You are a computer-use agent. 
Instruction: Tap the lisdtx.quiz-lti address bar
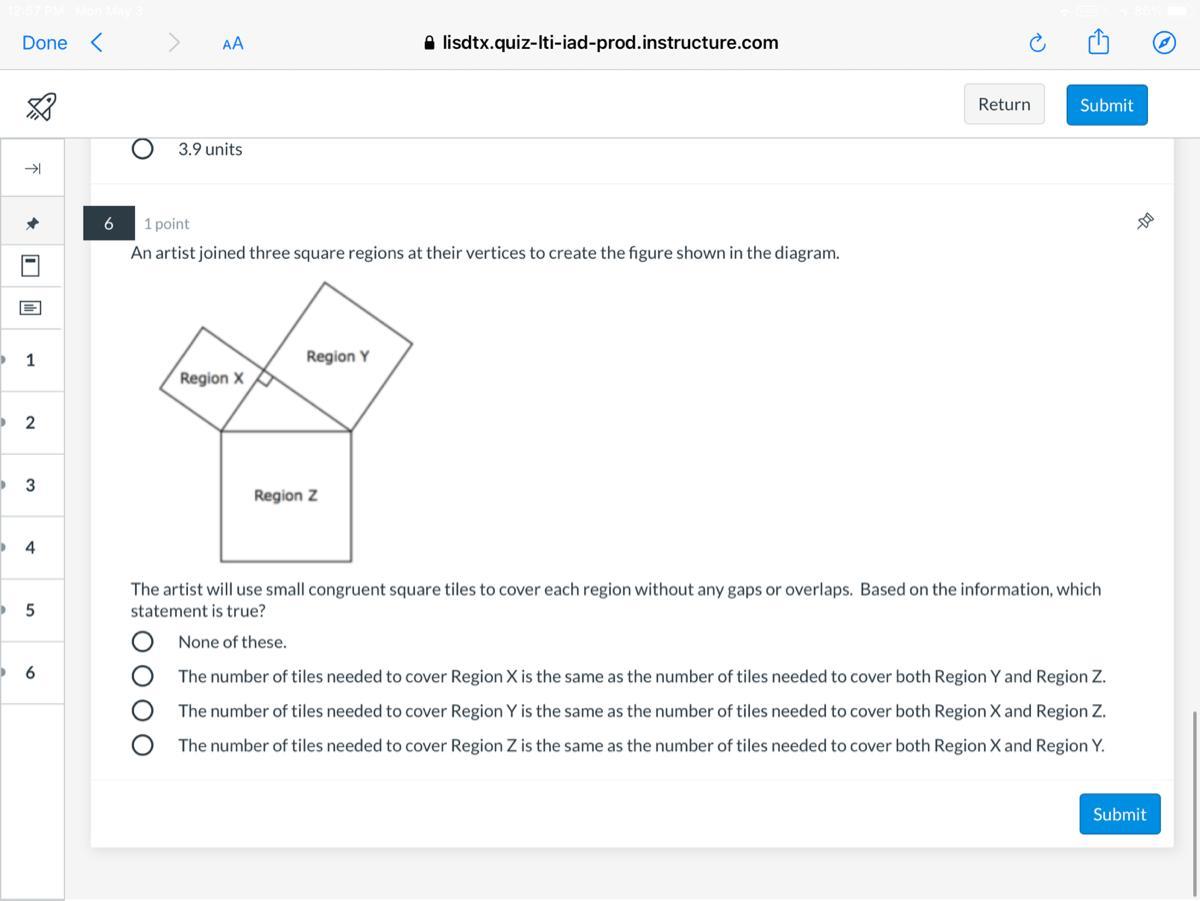click(600, 43)
